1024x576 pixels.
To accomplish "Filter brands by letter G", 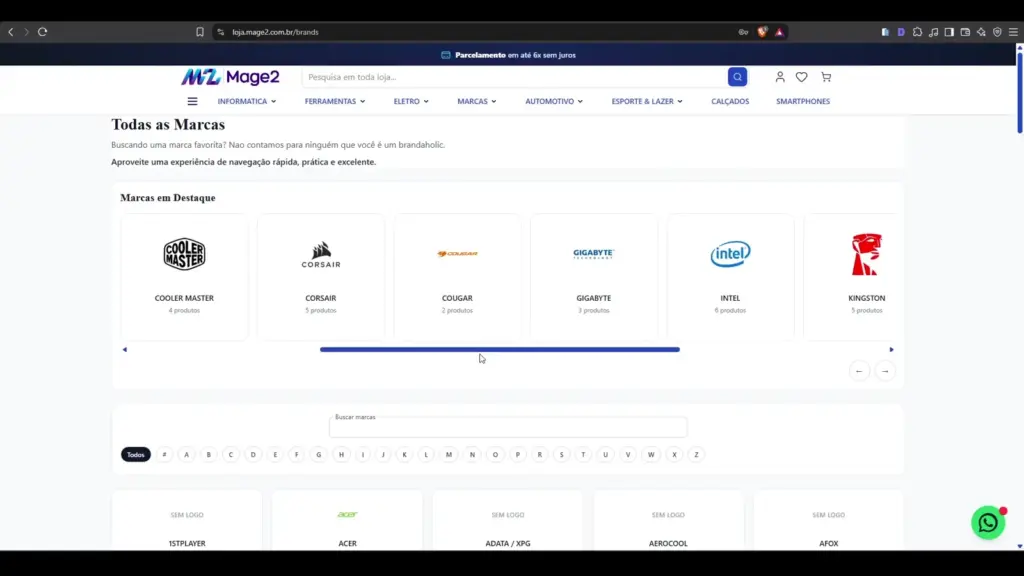I will click(x=319, y=455).
